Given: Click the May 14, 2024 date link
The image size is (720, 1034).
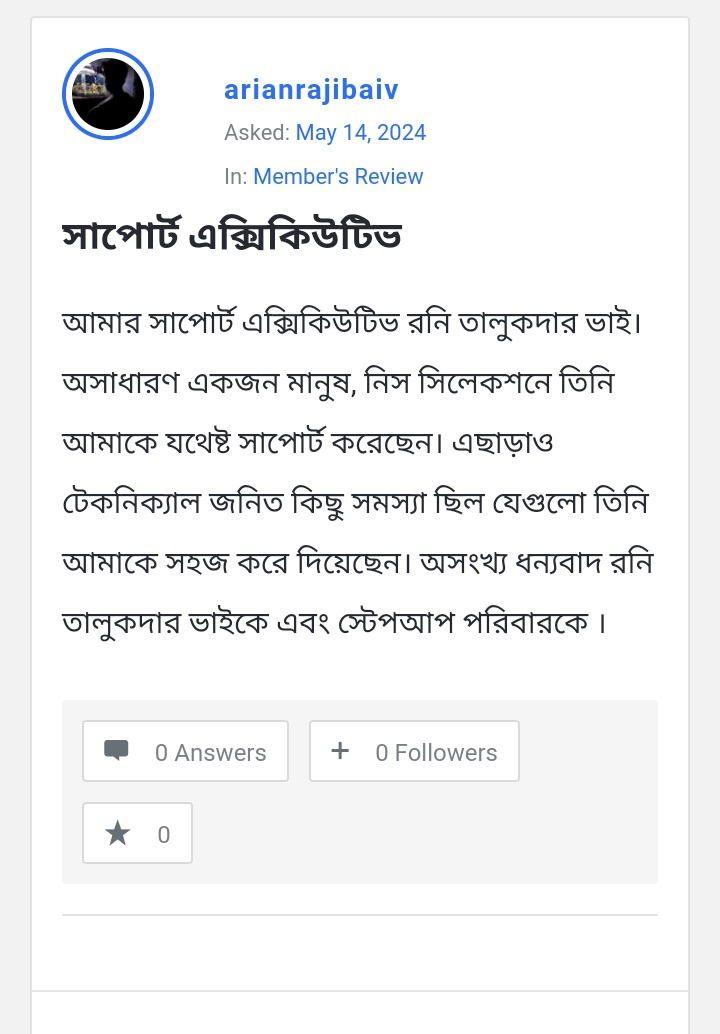Looking at the screenshot, I should (x=360, y=133).
